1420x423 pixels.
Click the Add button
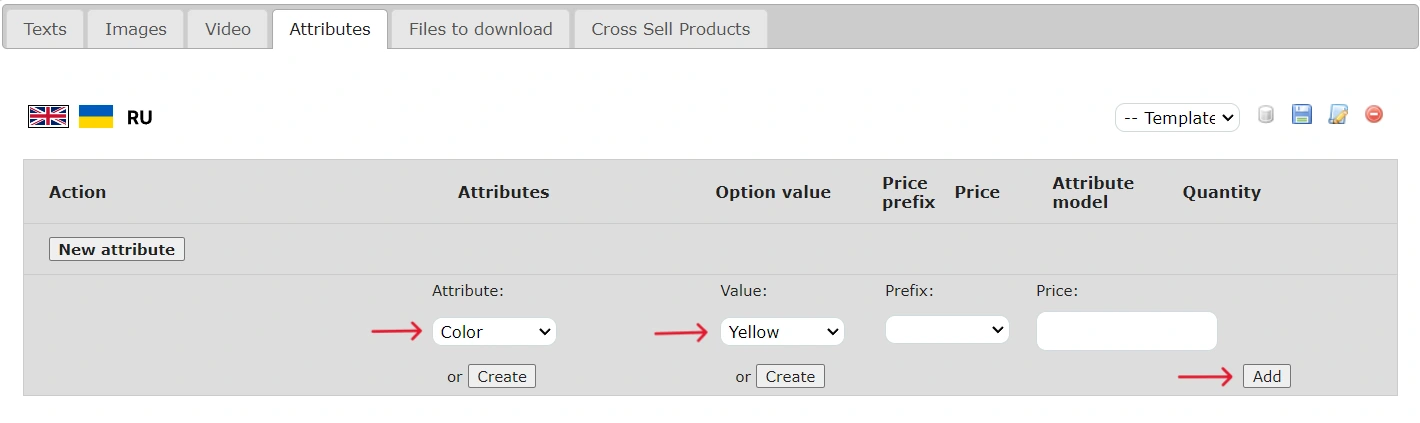(x=1266, y=377)
